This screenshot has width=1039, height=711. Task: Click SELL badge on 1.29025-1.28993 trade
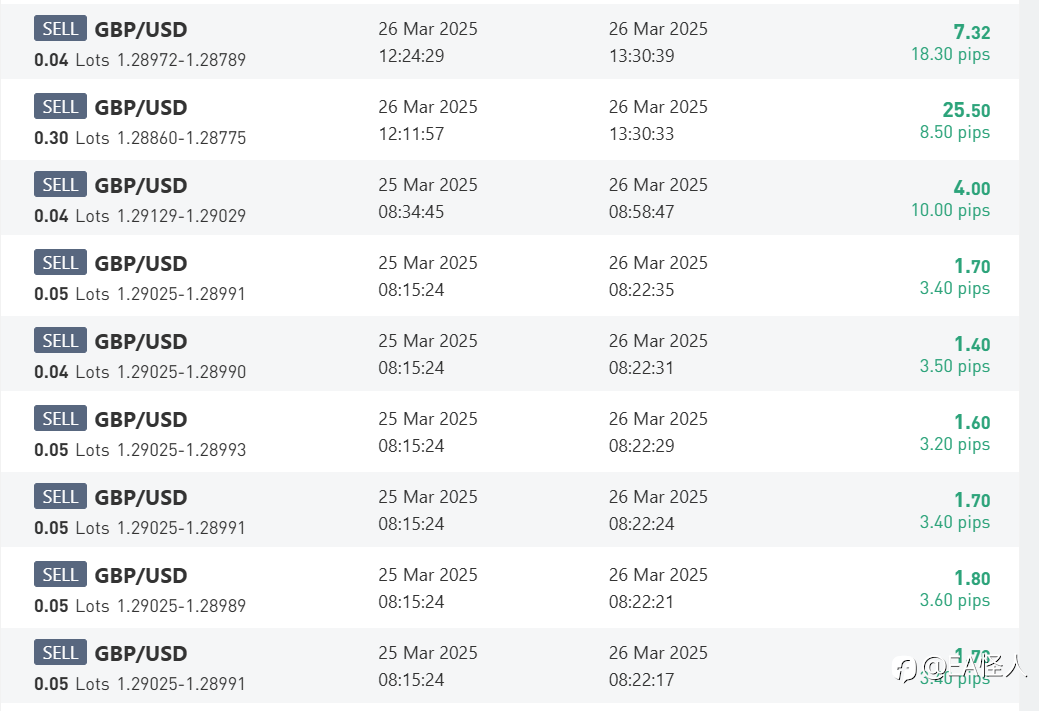pos(60,418)
